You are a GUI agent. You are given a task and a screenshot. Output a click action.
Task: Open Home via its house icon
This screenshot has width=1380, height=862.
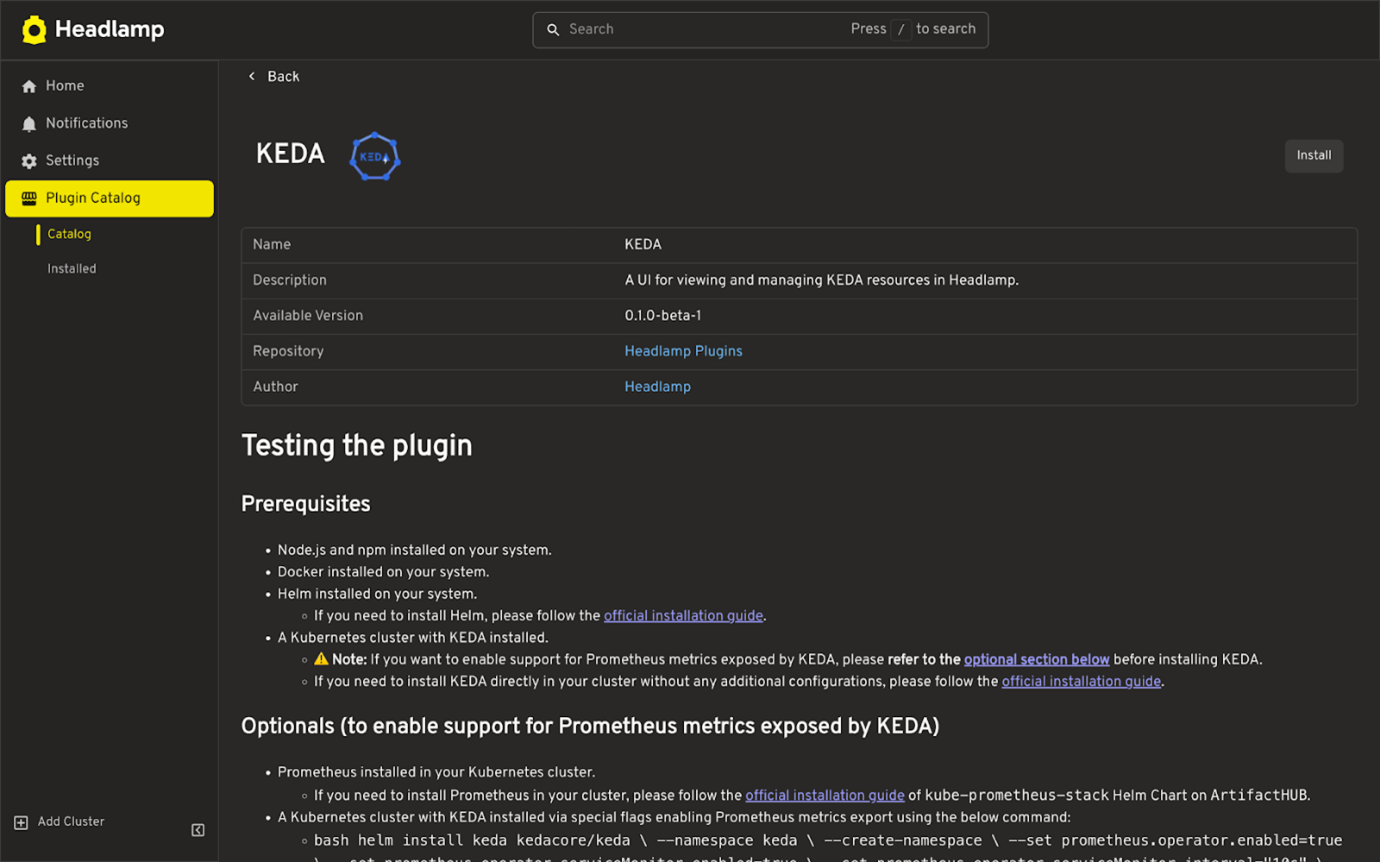click(29, 87)
